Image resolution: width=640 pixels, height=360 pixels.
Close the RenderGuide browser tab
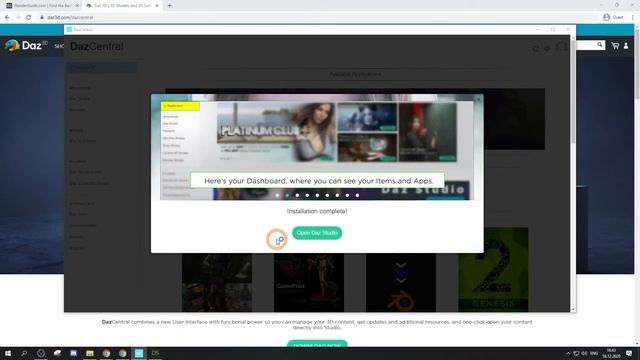77,6
